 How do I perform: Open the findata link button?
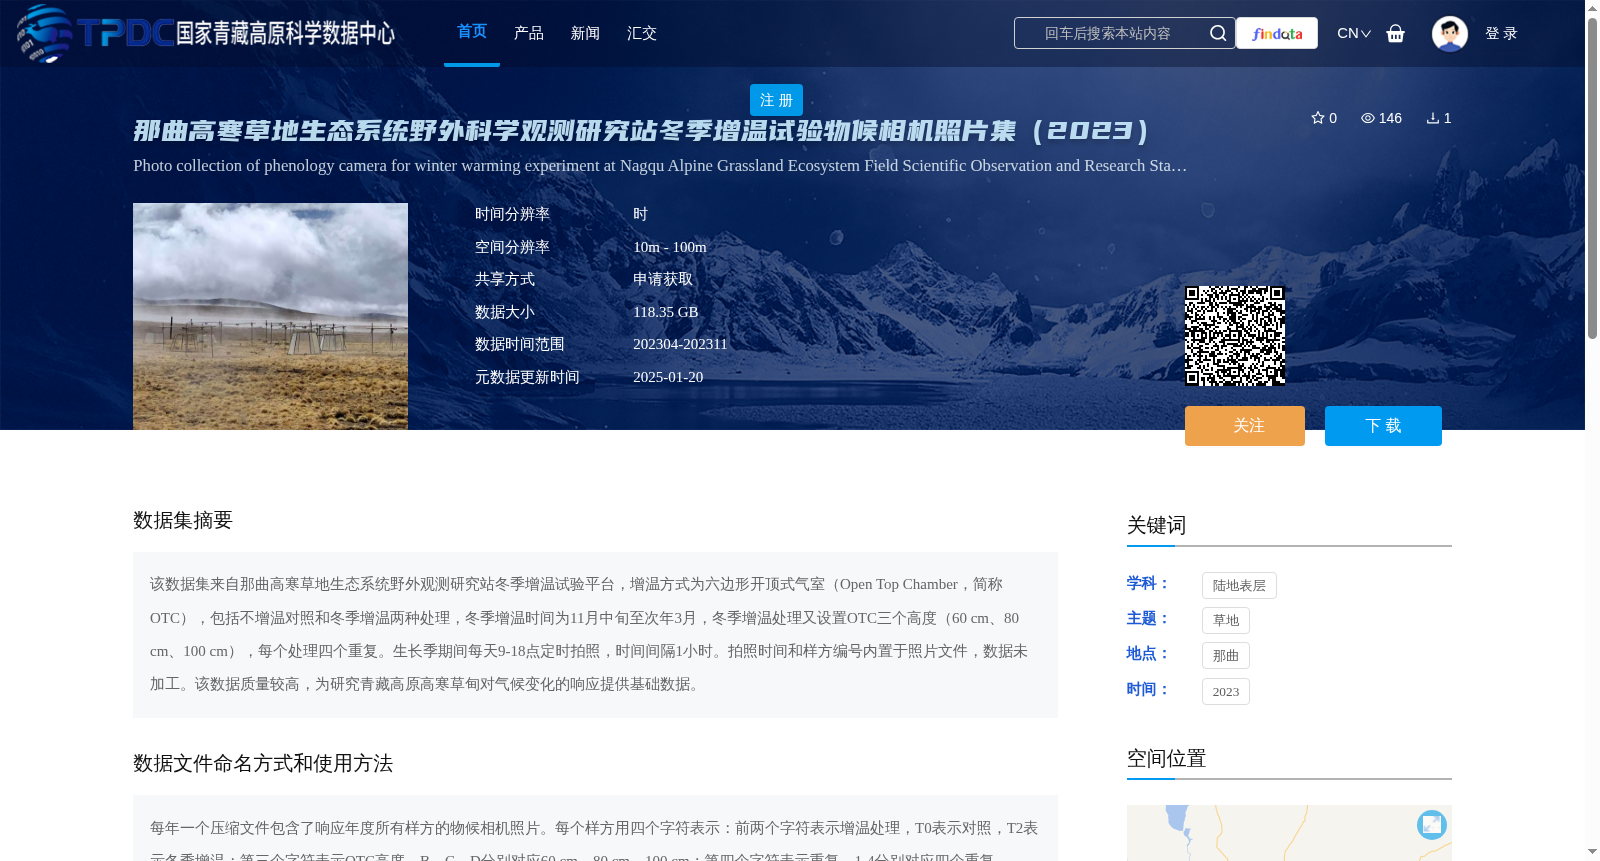[x=1277, y=33]
